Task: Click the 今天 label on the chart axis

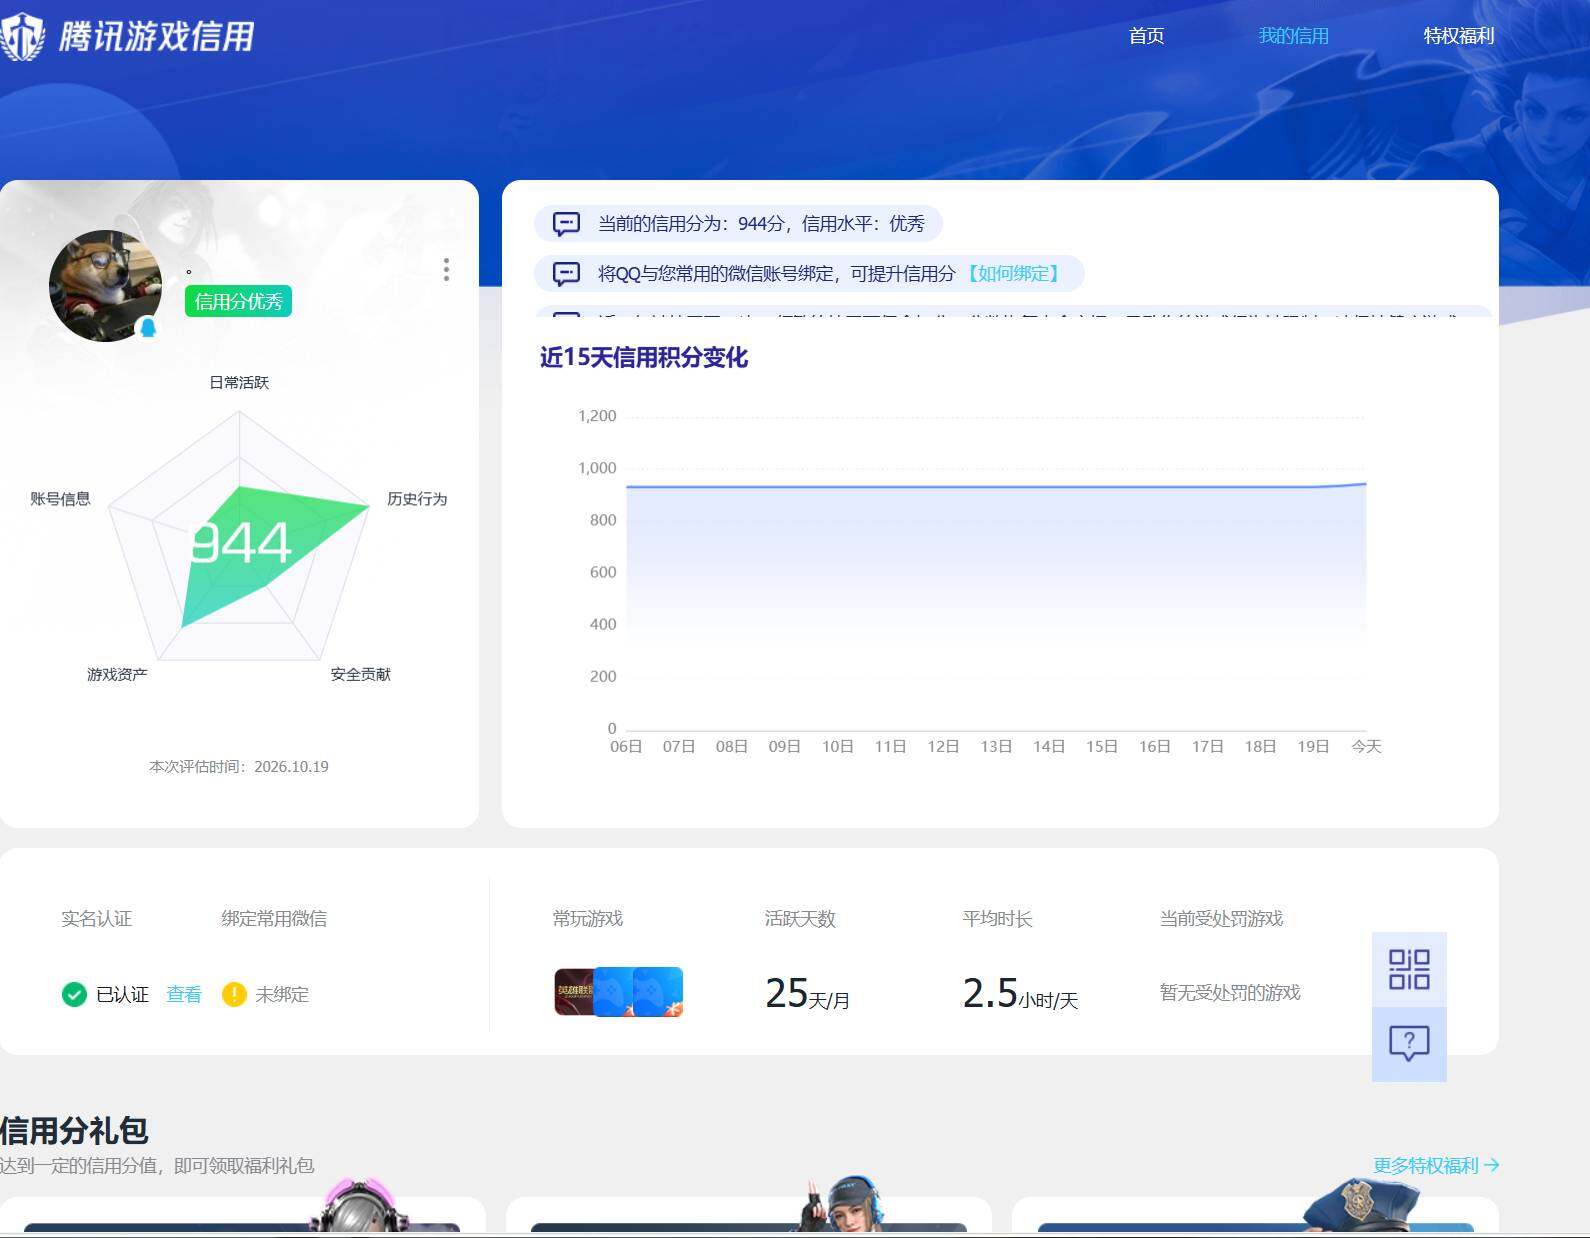Action: [x=1366, y=746]
